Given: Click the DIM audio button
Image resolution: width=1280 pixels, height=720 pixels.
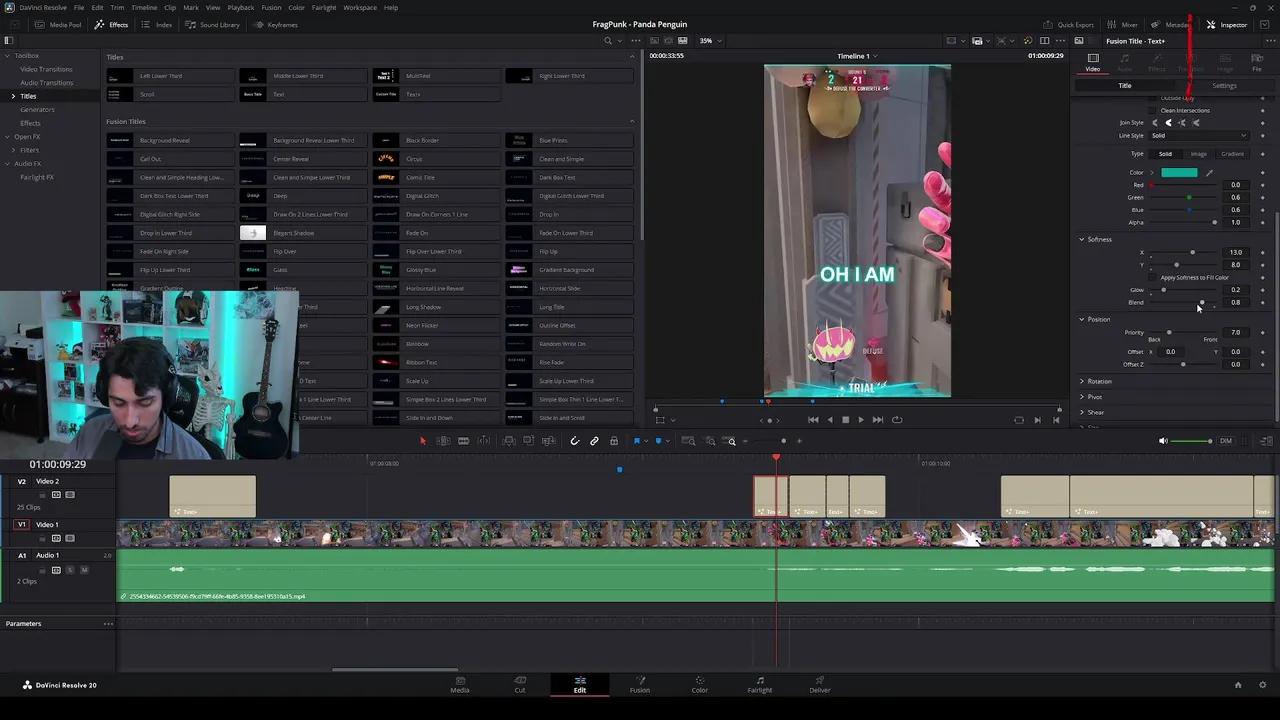Looking at the screenshot, I should 1226,441.
